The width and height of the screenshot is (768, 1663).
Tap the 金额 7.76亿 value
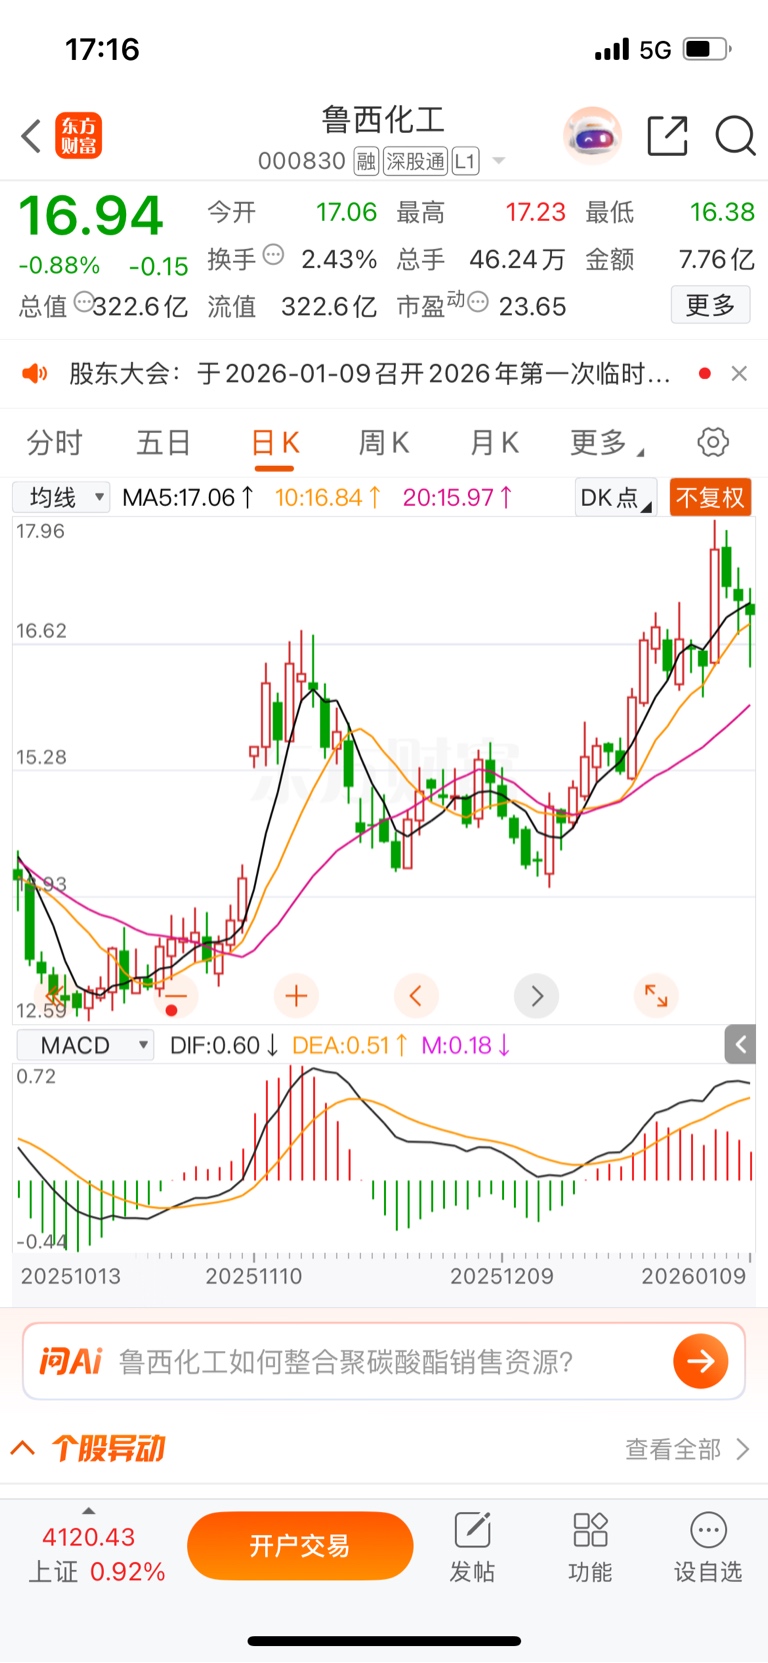point(716,259)
